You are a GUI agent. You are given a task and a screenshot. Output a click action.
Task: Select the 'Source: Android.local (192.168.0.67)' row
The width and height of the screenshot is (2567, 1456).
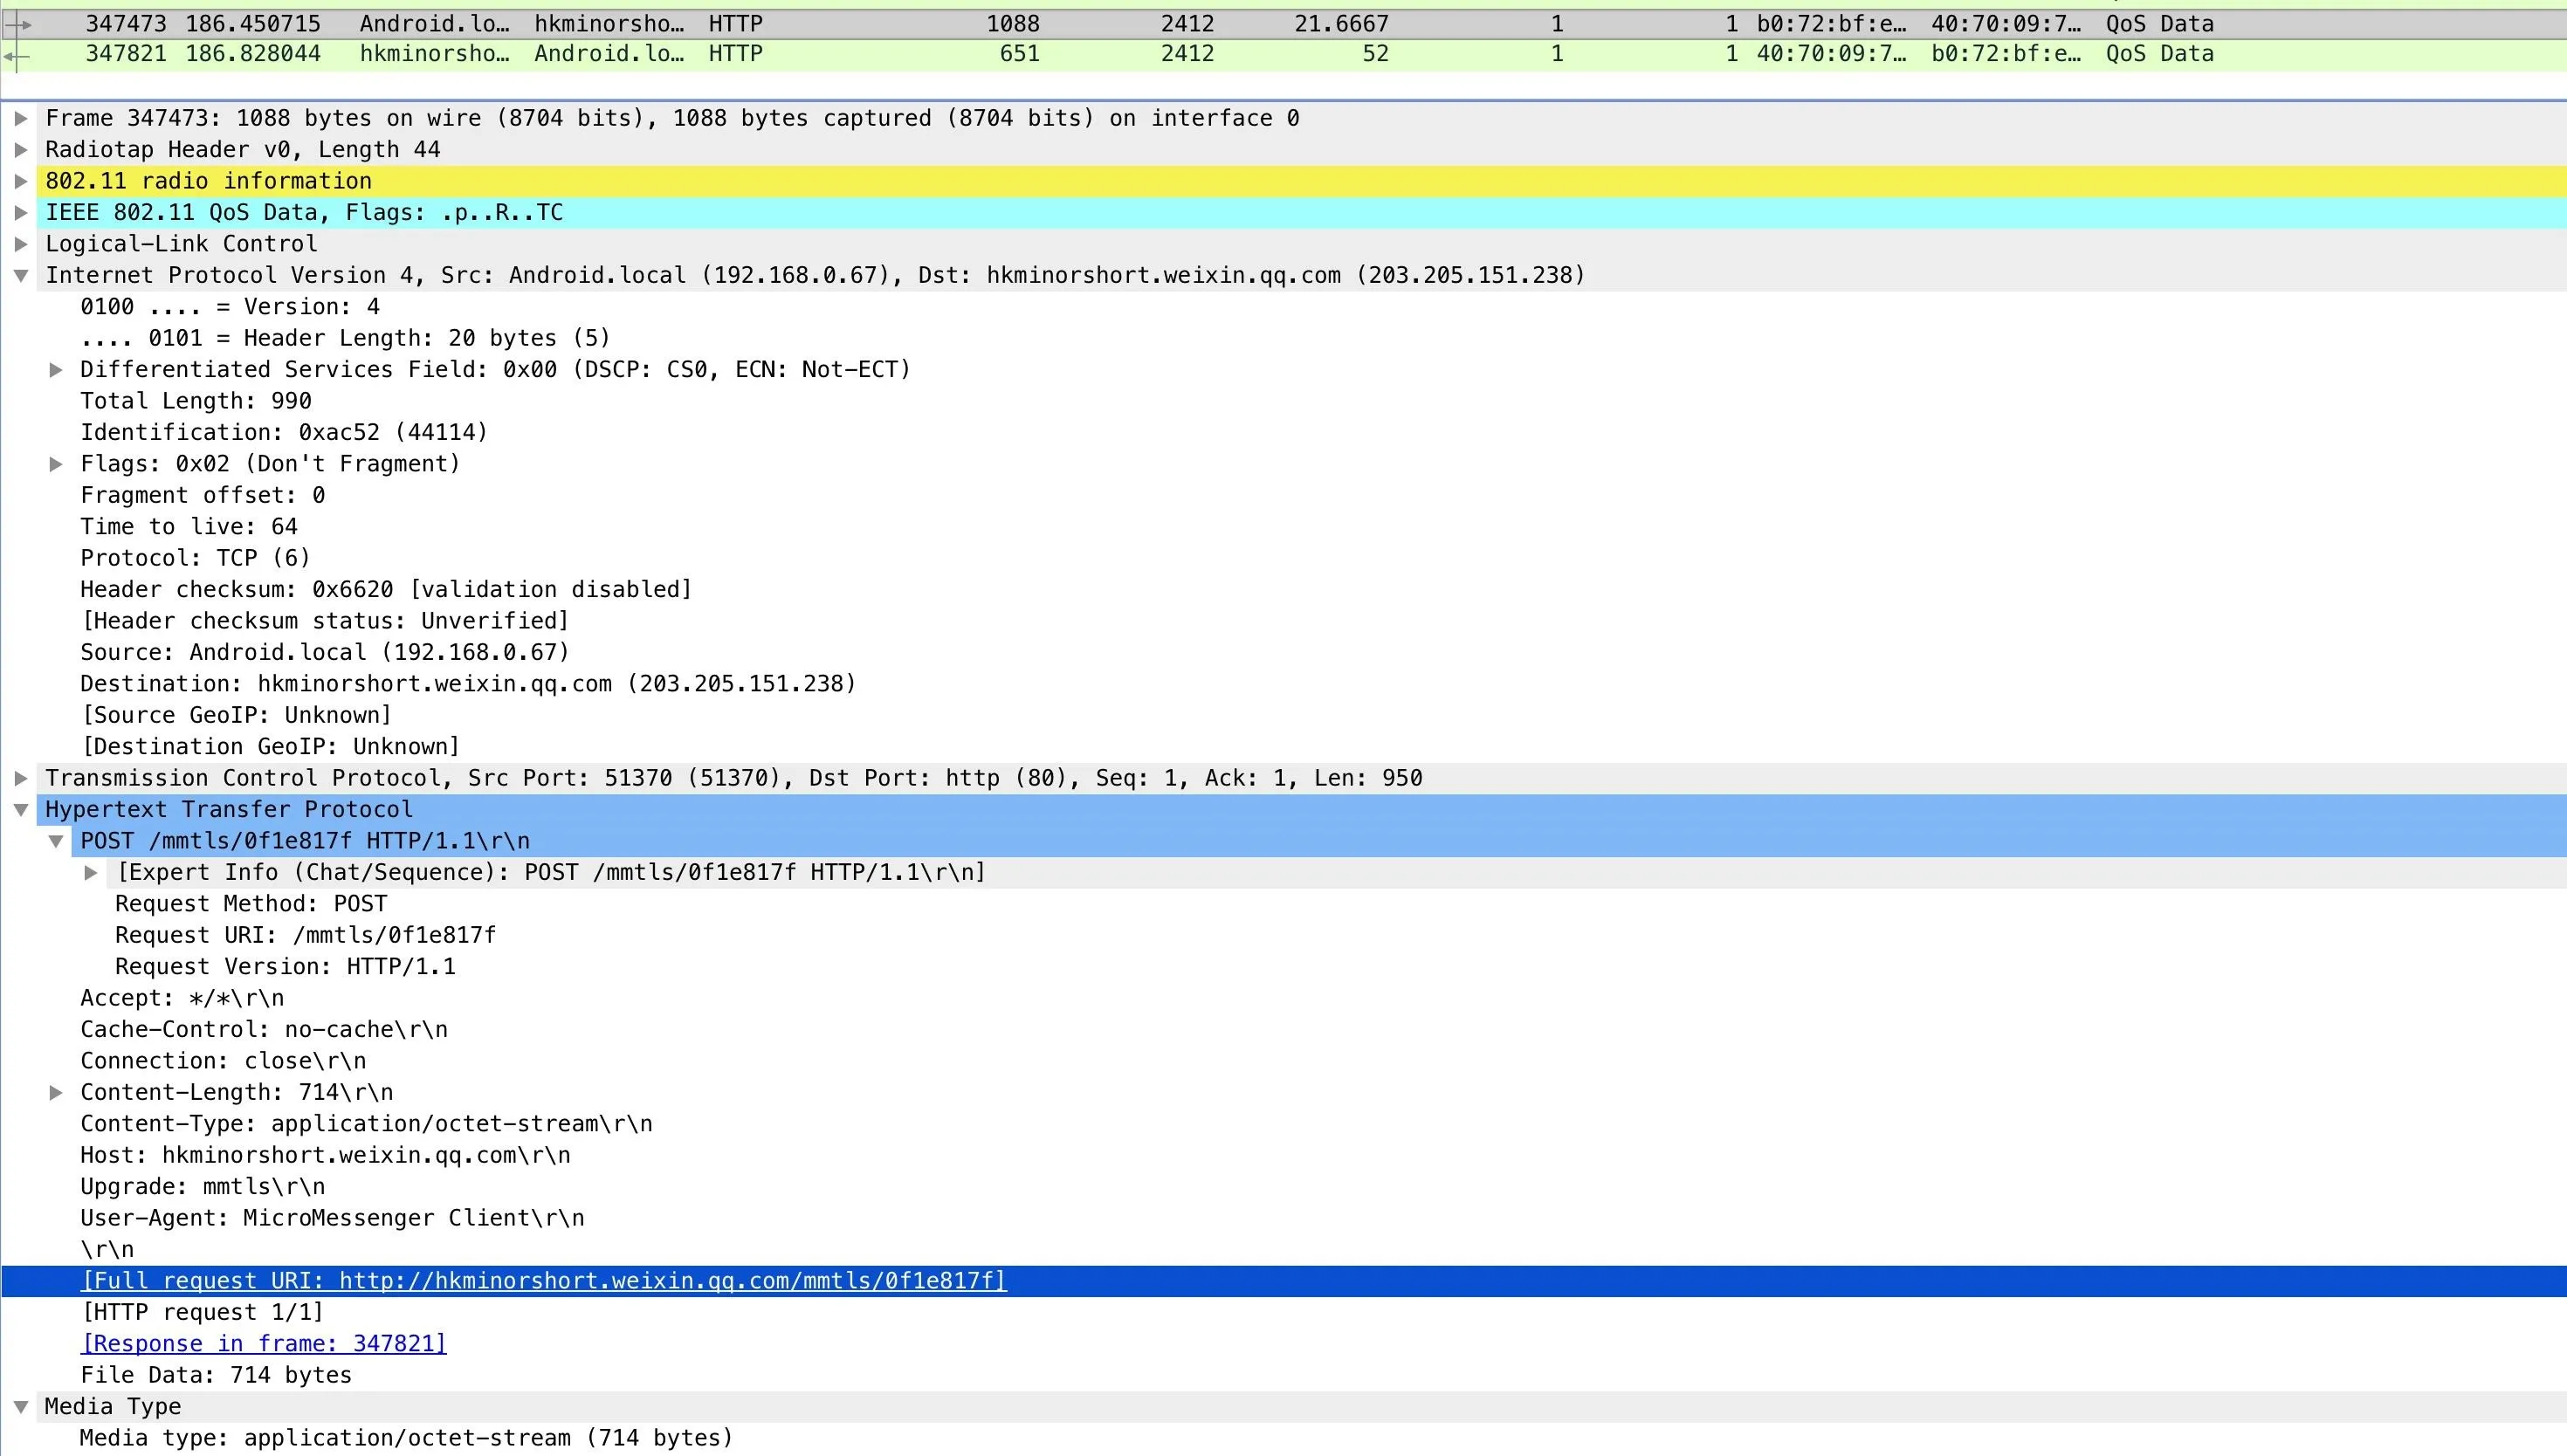tap(325, 652)
